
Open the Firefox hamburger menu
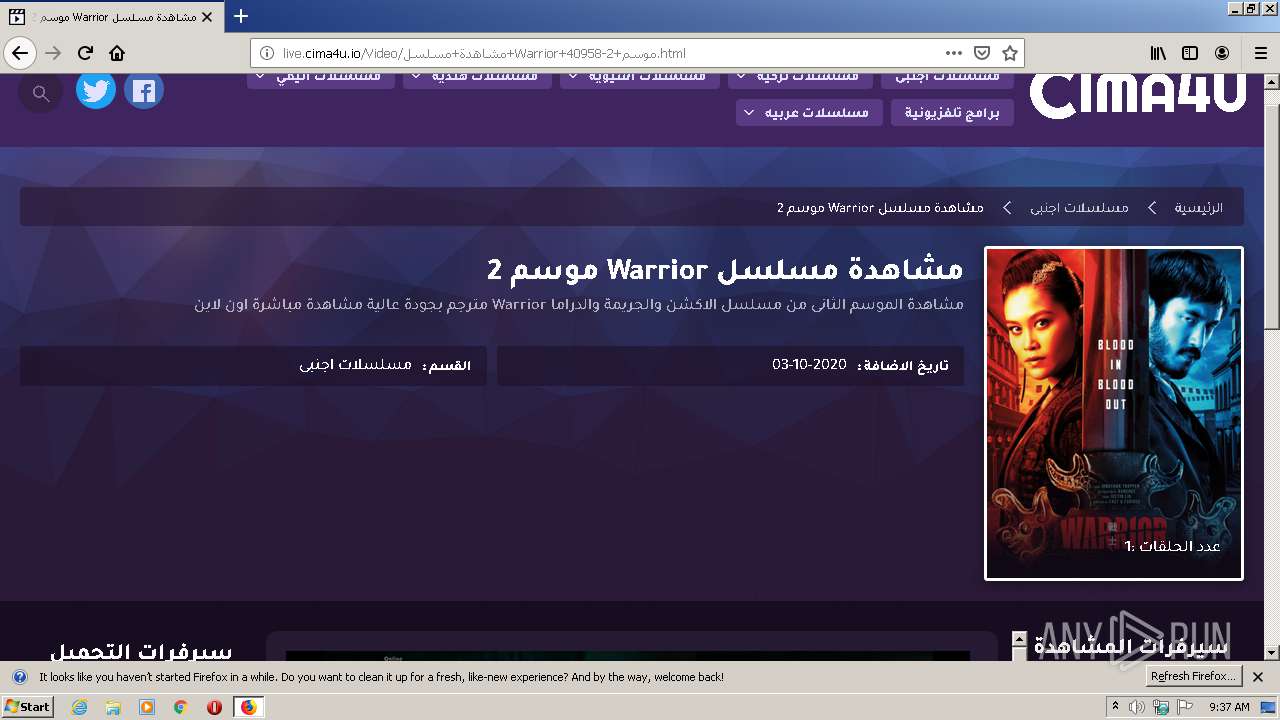point(1261,53)
